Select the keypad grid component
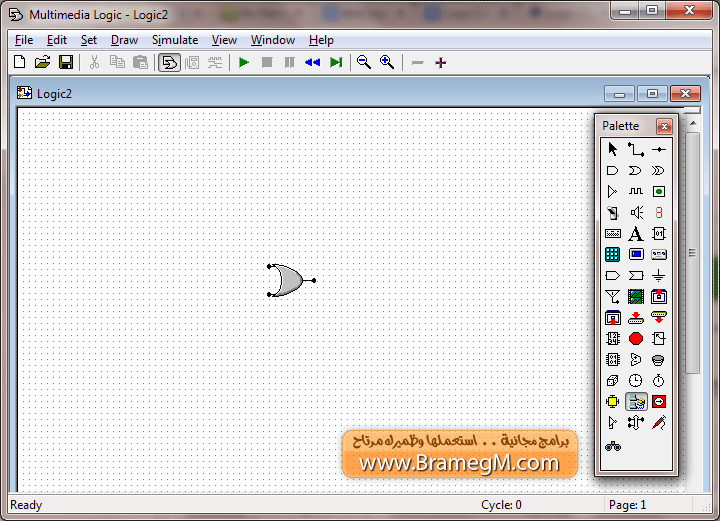Screen dimensions: 720x521 click(613, 254)
